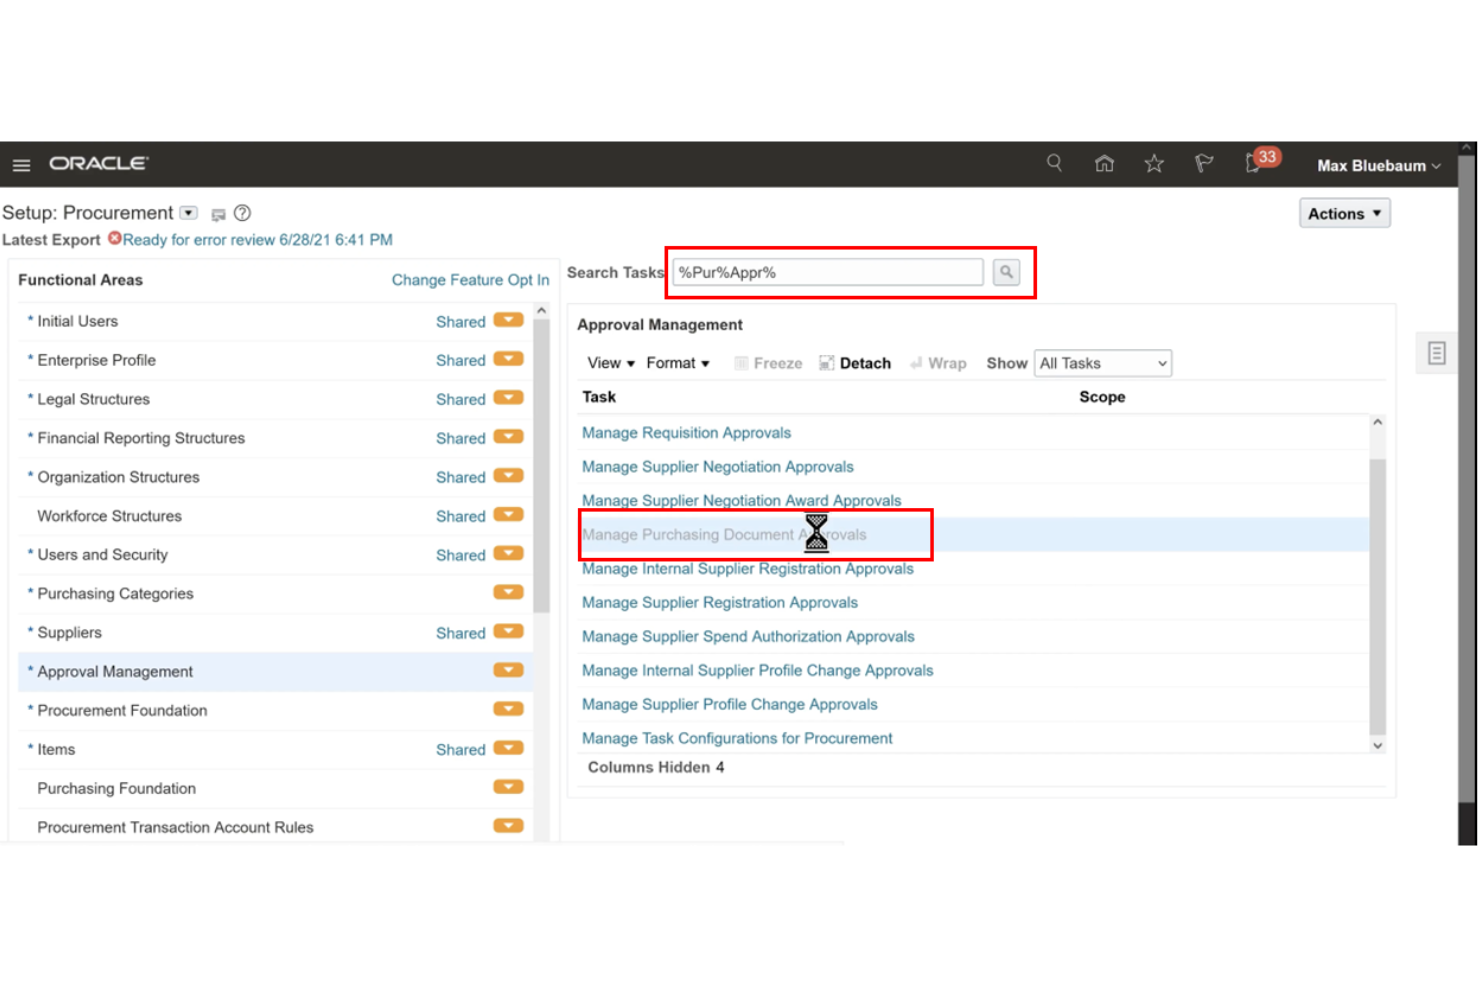Open the Actions dropdown button
This screenshot has height=987, width=1480.
coord(1344,213)
